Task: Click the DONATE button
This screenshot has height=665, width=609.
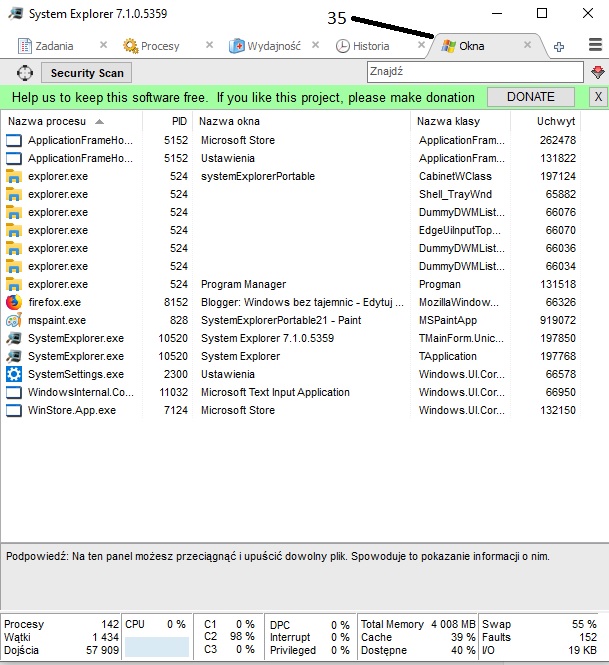Action: pos(531,97)
